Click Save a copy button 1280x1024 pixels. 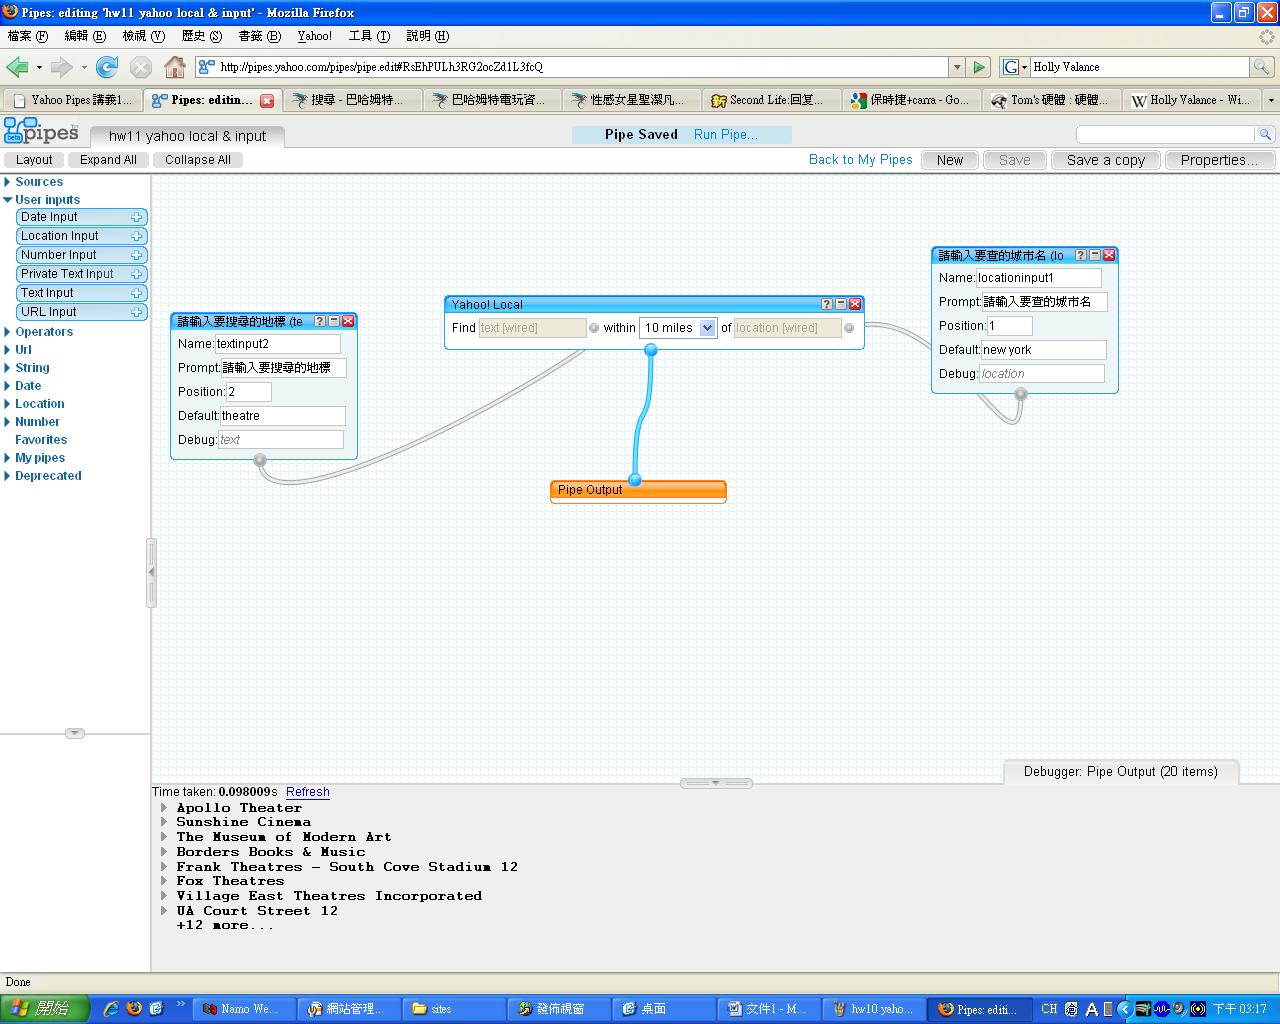[x=1105, y=160]
